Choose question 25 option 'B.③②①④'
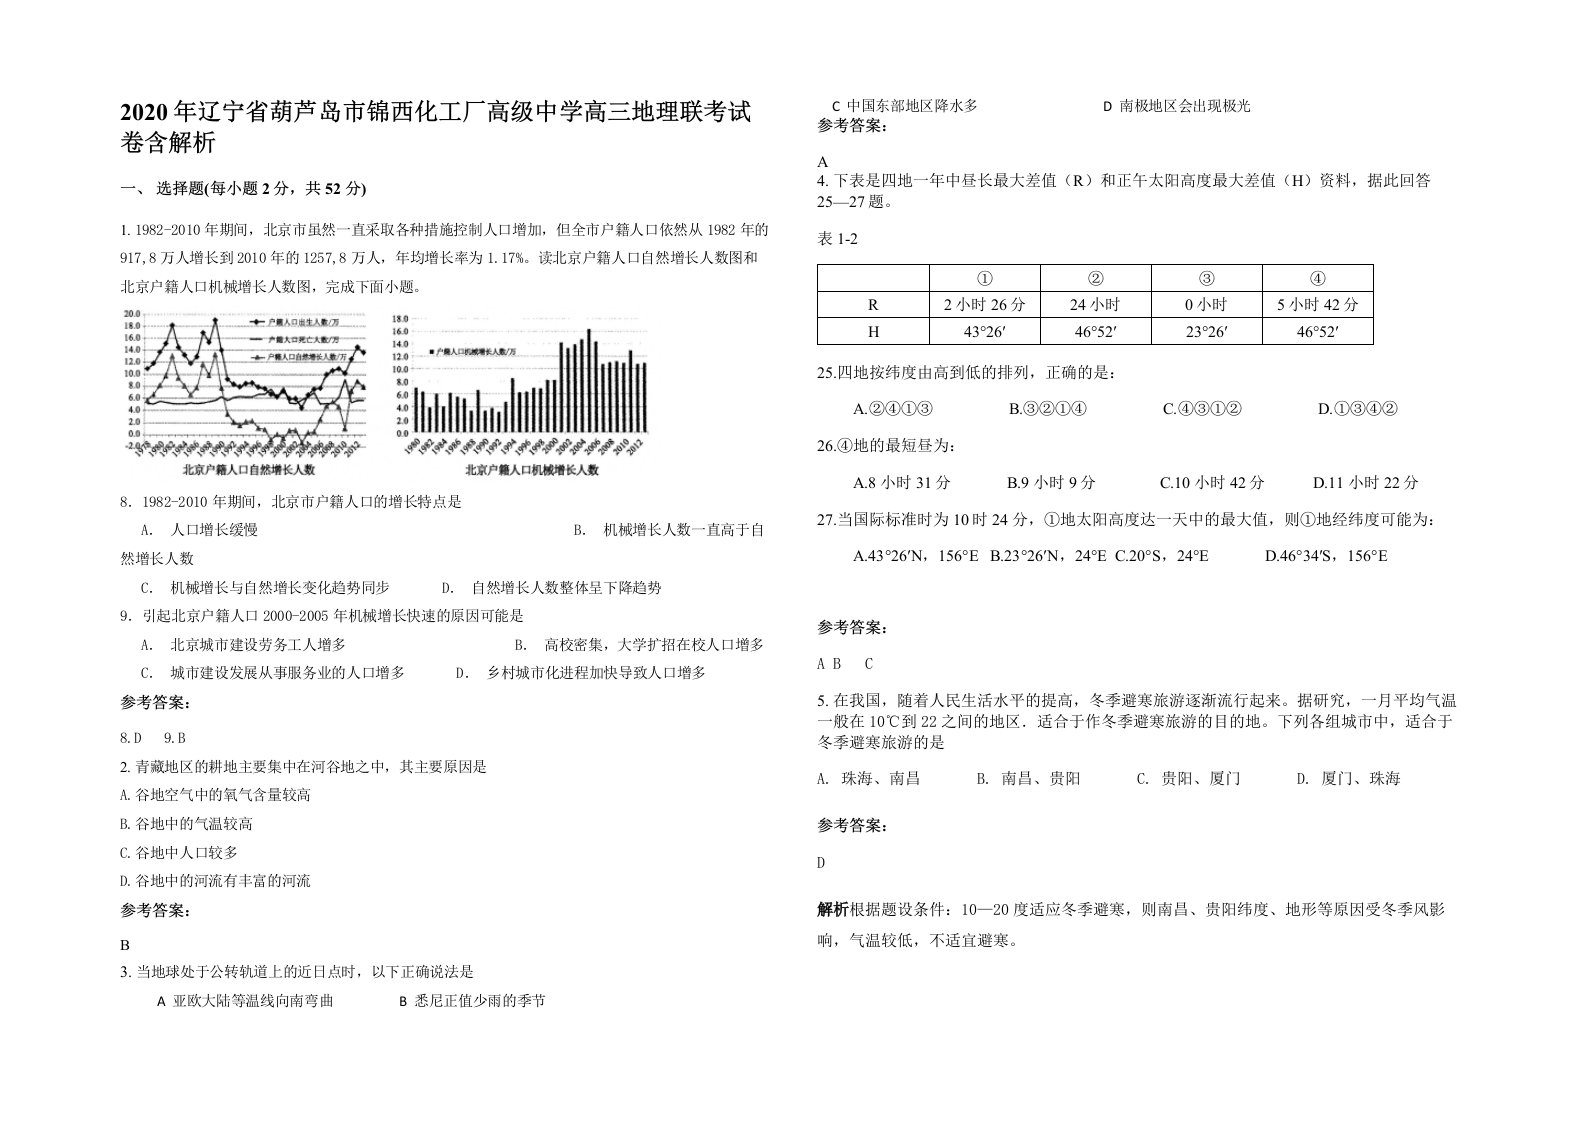1587x1122 pixels. [1047, 409]
